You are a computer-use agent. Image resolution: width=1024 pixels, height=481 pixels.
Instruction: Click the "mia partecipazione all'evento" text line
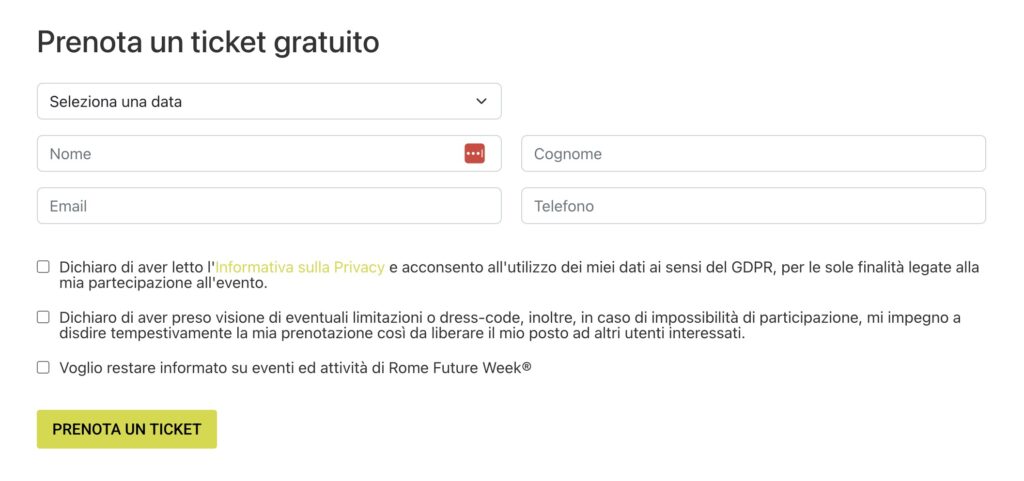tap(163, 284)
